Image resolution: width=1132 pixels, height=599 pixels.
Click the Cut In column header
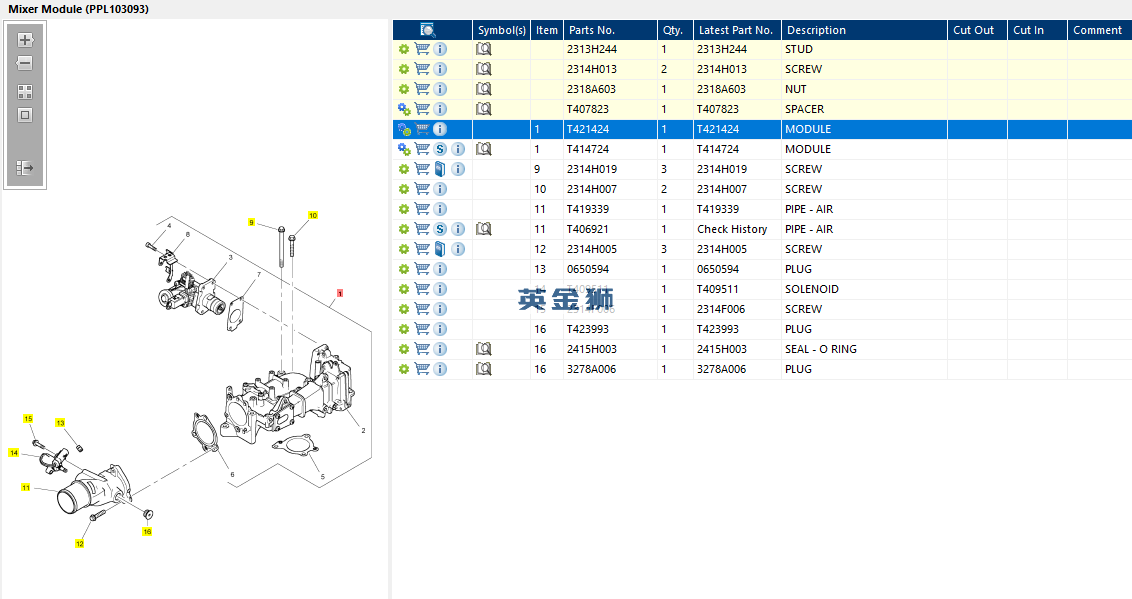pos(1037,30)
